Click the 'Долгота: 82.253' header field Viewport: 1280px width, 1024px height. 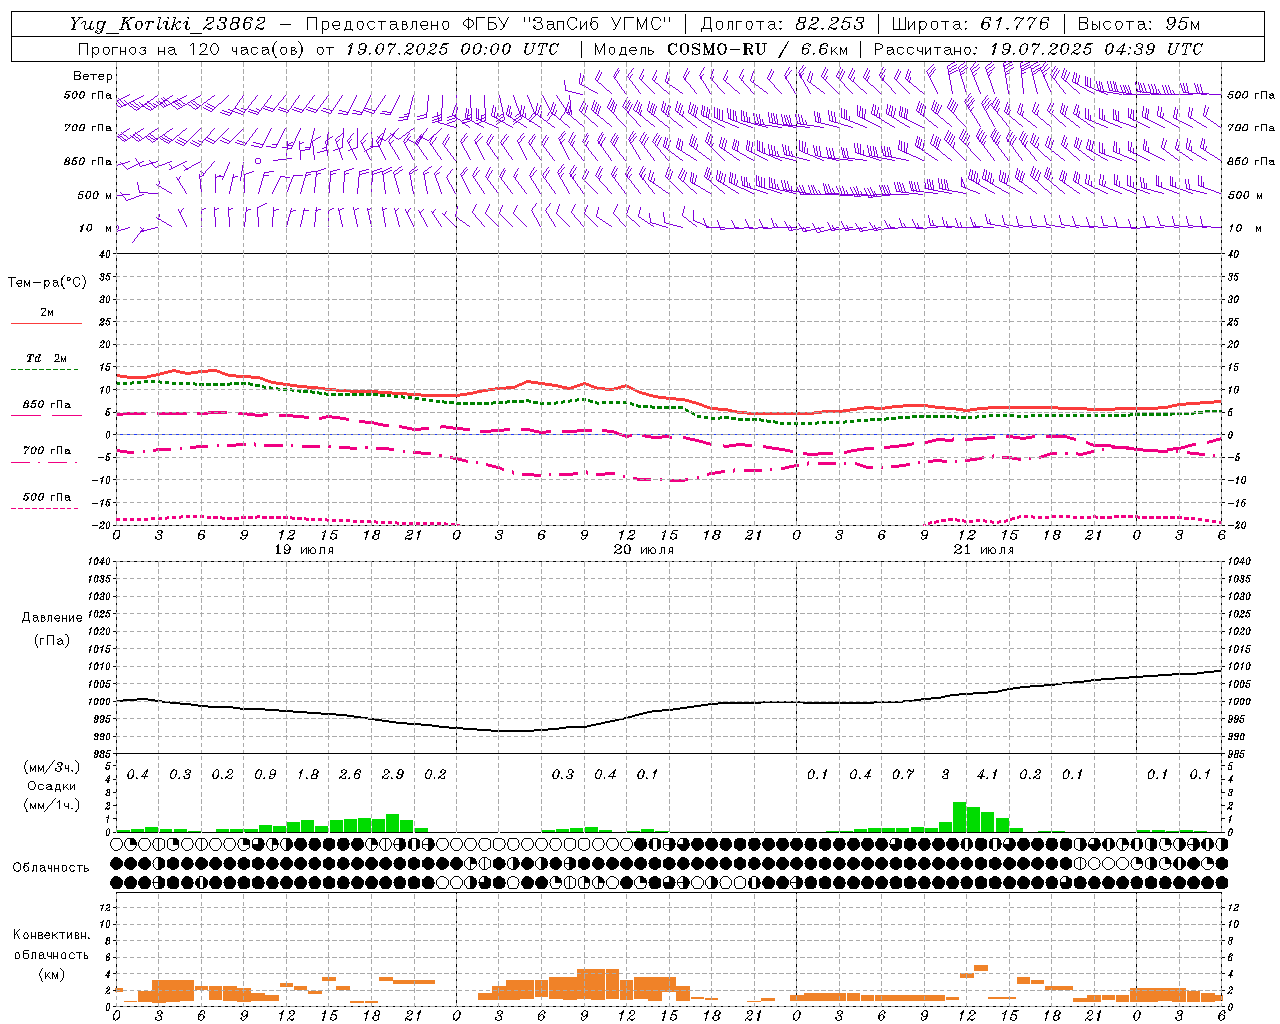[x=785, y=24]
